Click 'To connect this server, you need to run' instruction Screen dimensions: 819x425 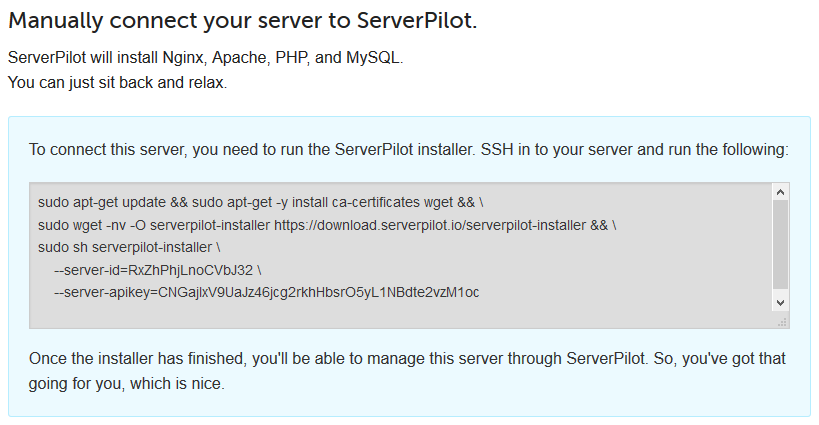pyautogui.click(x=408, y=150)
